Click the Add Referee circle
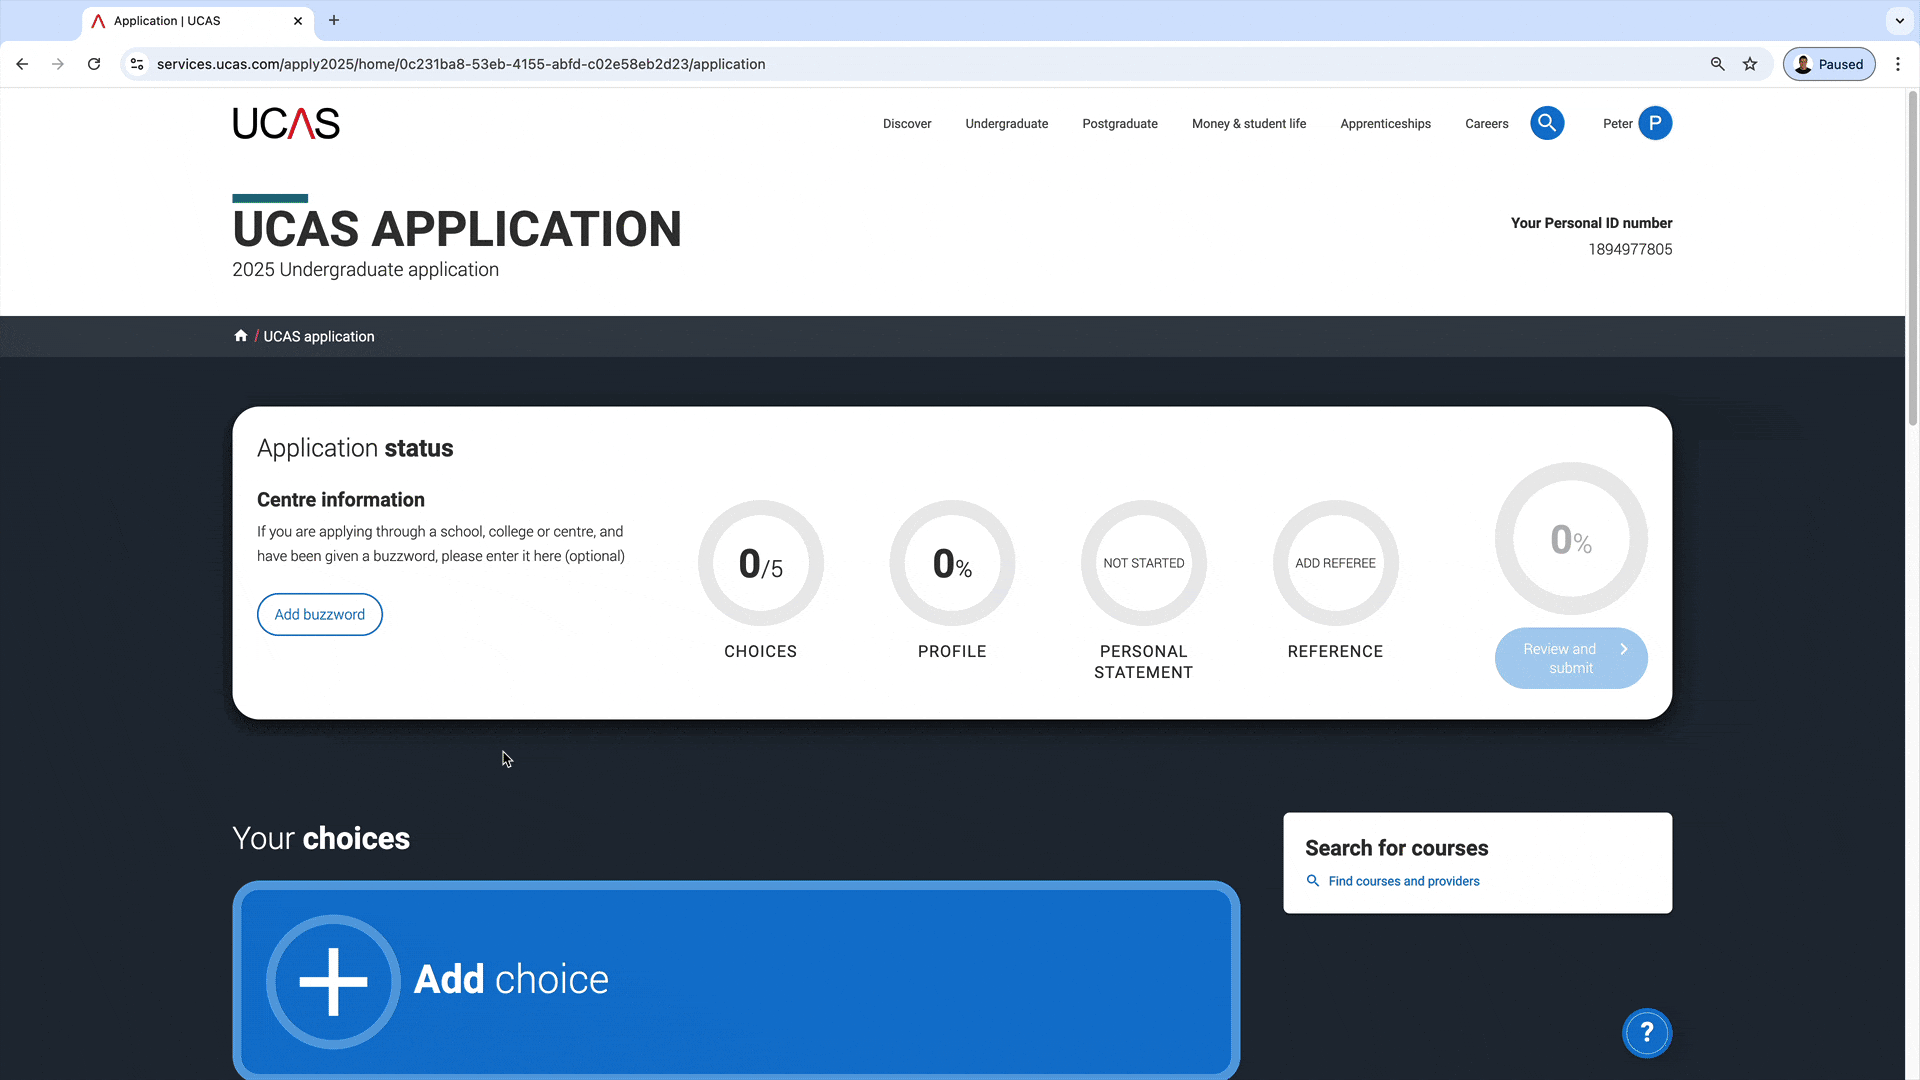The height and width of the screenshot is (1080, 1920). [x=1336, y=563]
